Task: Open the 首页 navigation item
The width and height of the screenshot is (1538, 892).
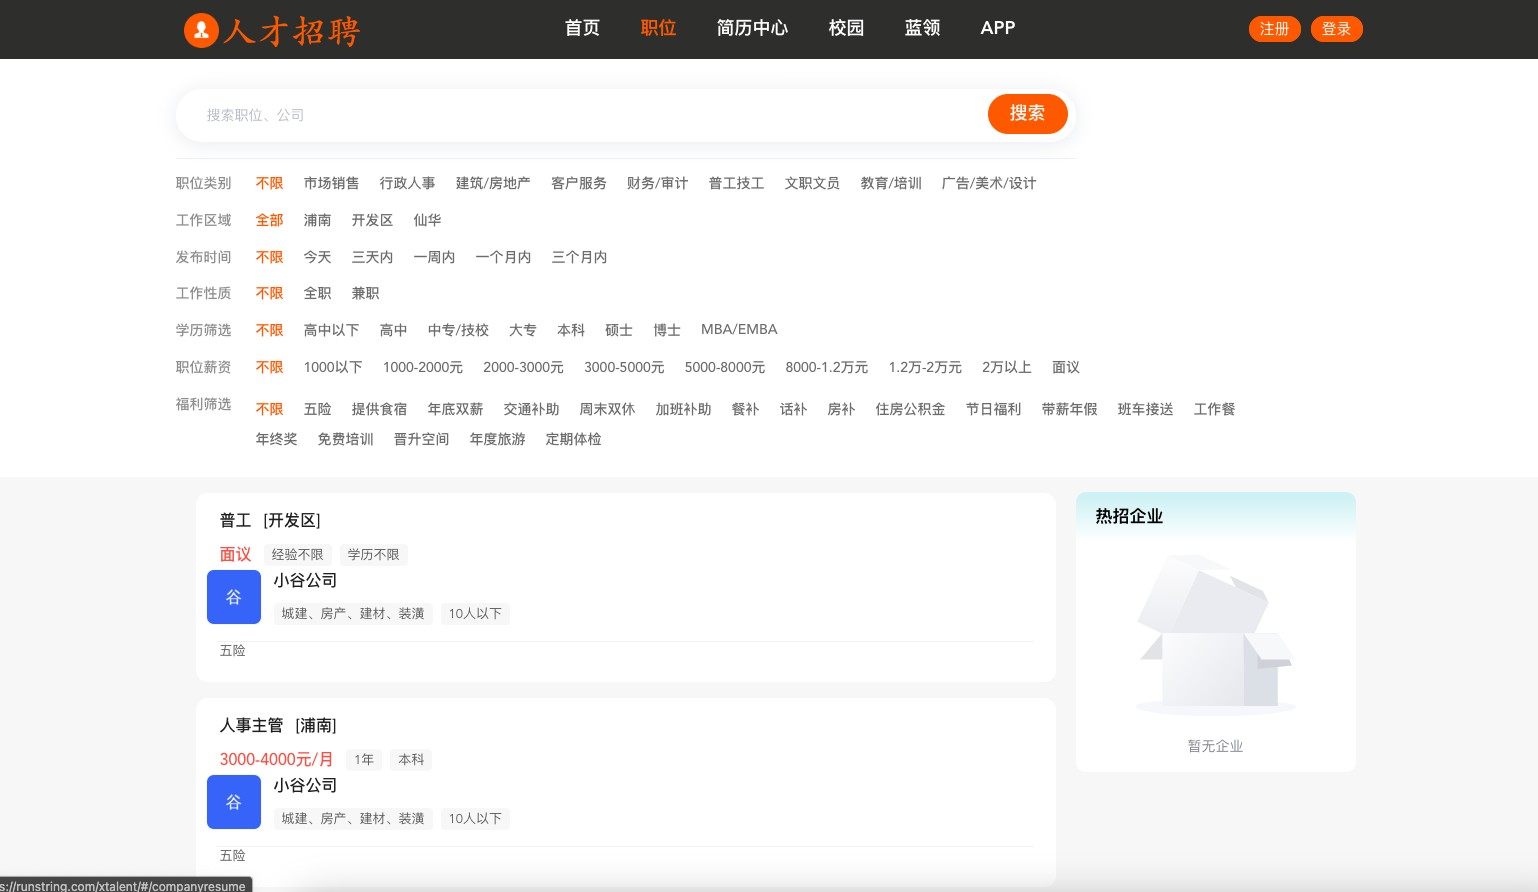Action: [581, 28]
